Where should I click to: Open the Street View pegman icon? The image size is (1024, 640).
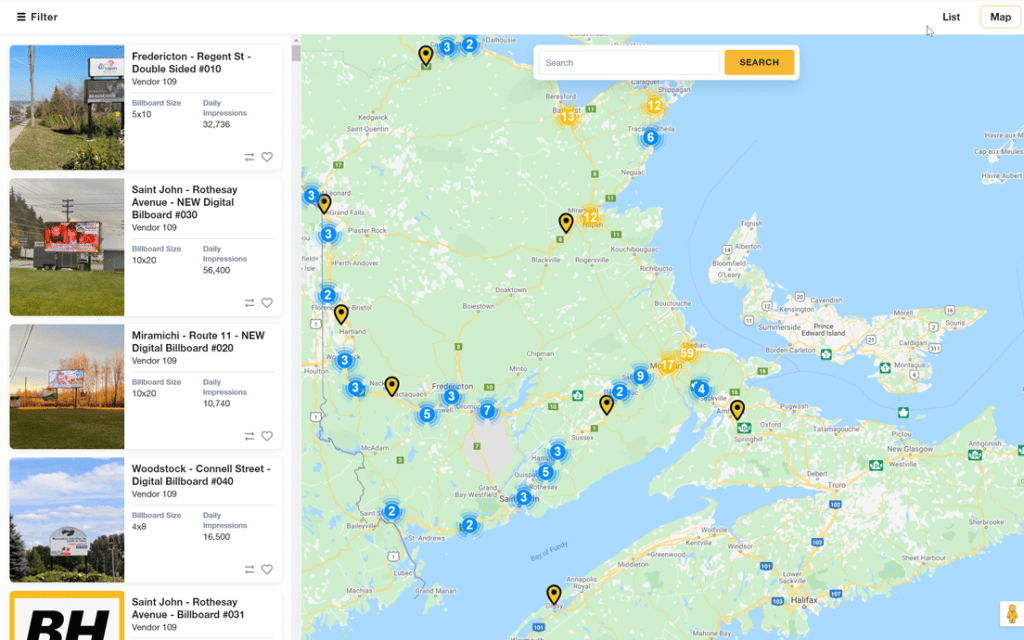pos(1012,615)
